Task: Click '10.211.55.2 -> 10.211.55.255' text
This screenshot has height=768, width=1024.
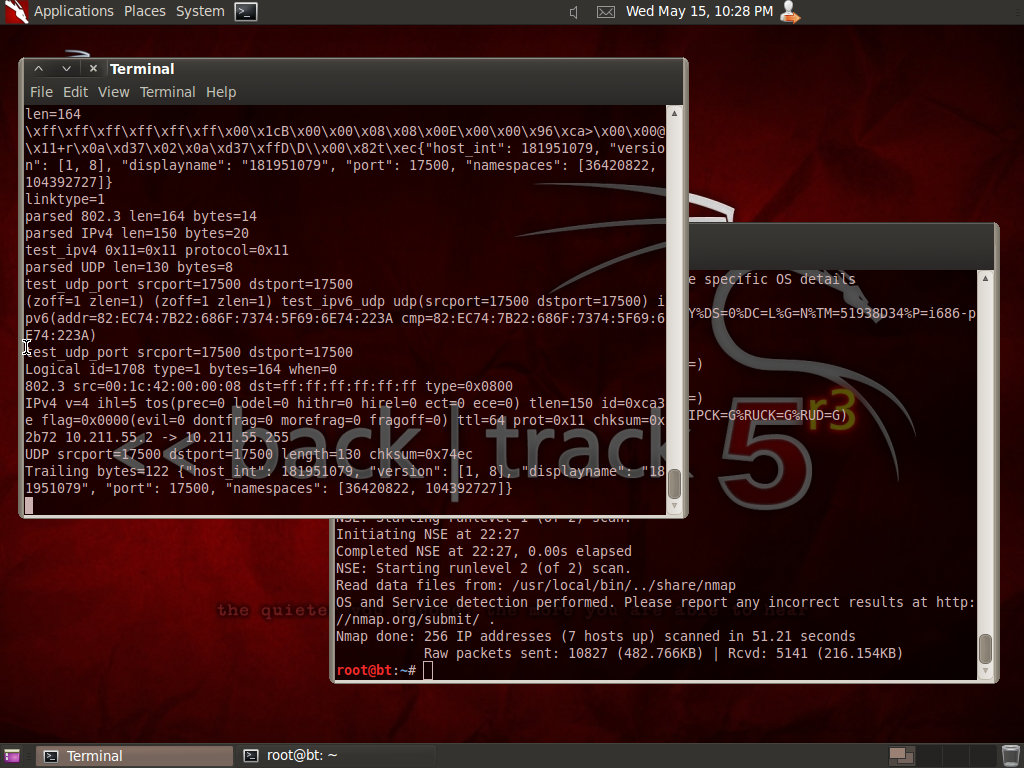Action: (177, 437)
